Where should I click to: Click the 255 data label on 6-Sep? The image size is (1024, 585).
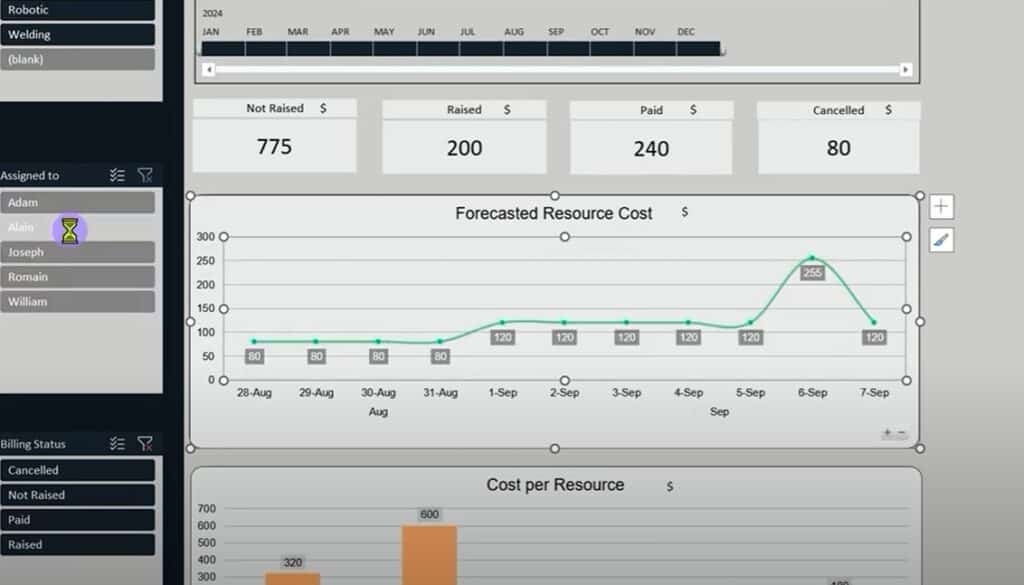tap(812, 273)
